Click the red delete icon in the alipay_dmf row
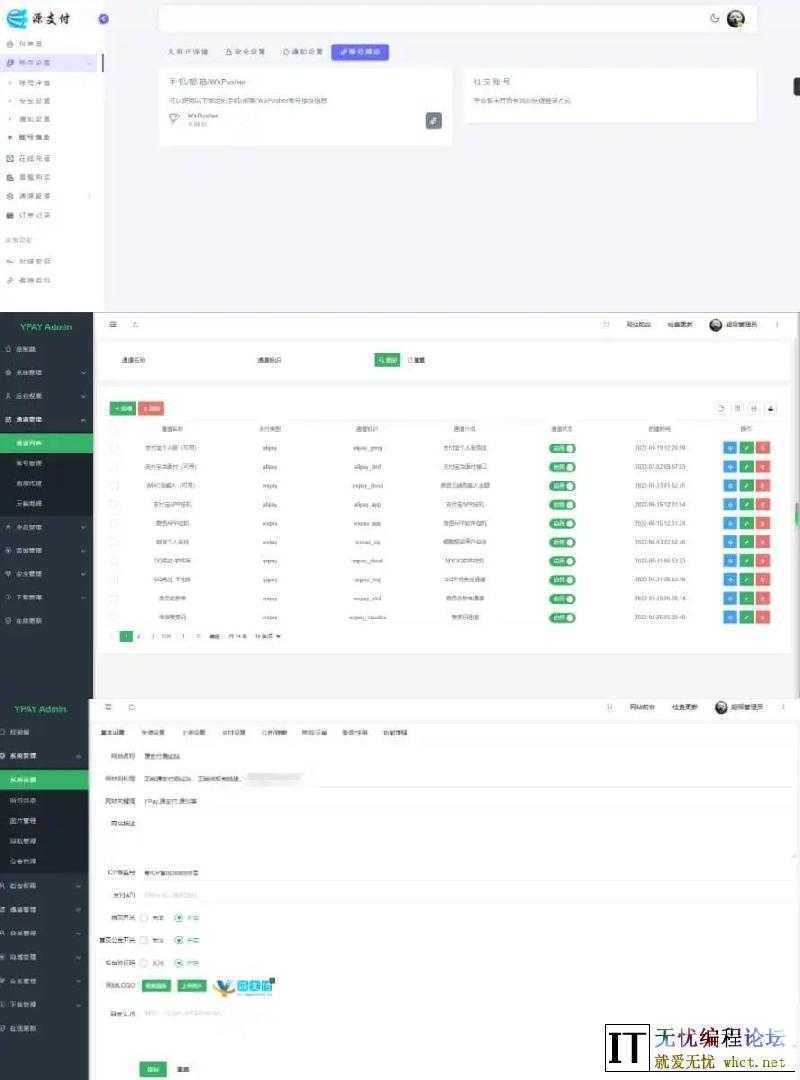 [x=763, y=467]
